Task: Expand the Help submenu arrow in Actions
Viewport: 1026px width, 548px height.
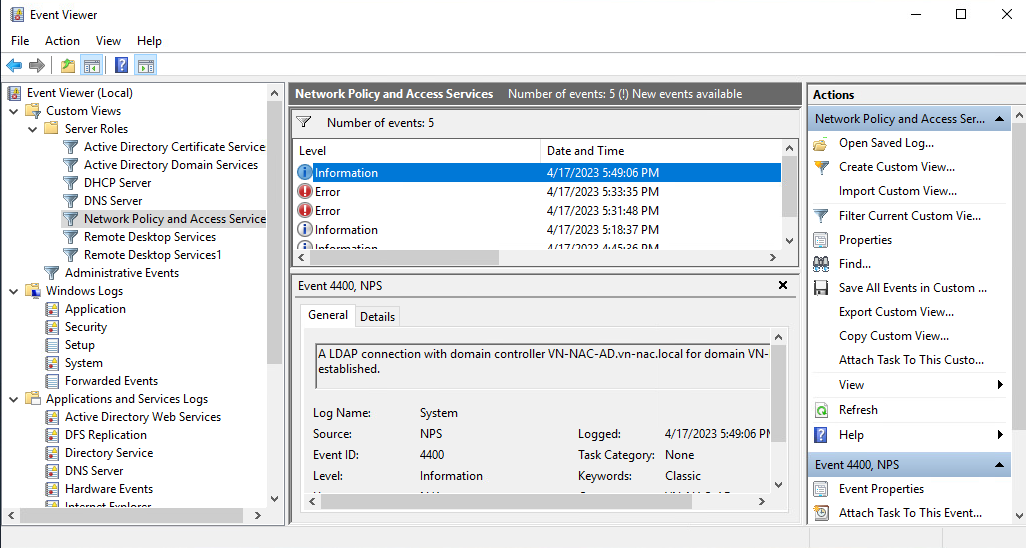Action: [1000, 435]
